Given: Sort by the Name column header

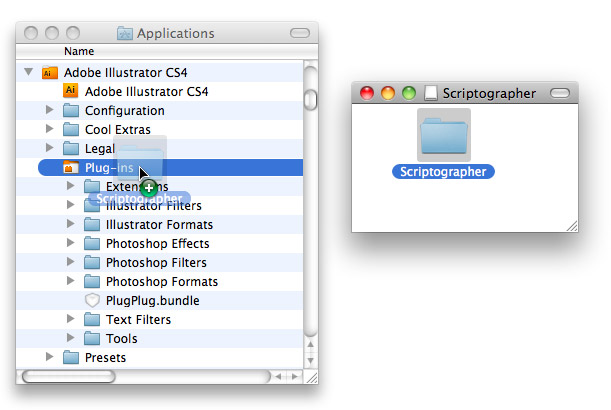Looking at the screenshot, I should click(x=79, y=51).
